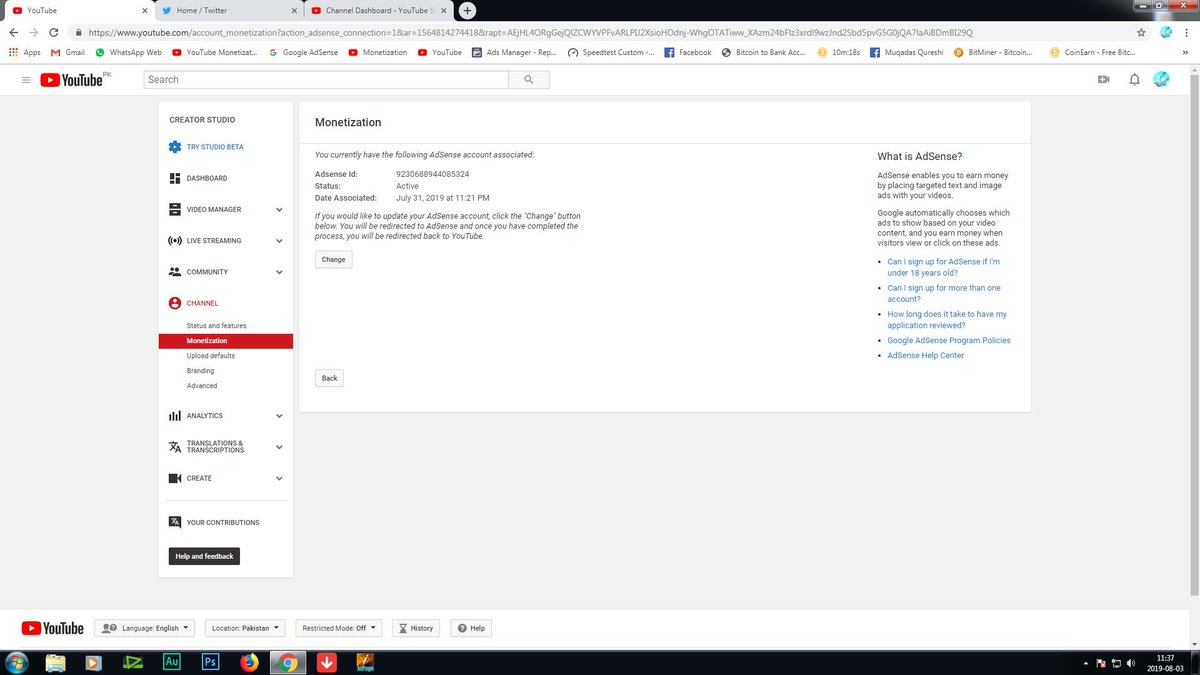The height and width of the screenshot is (675, 1200).
Task: Open Adobe Audition from the taskbar
Action: pos(171,661)
